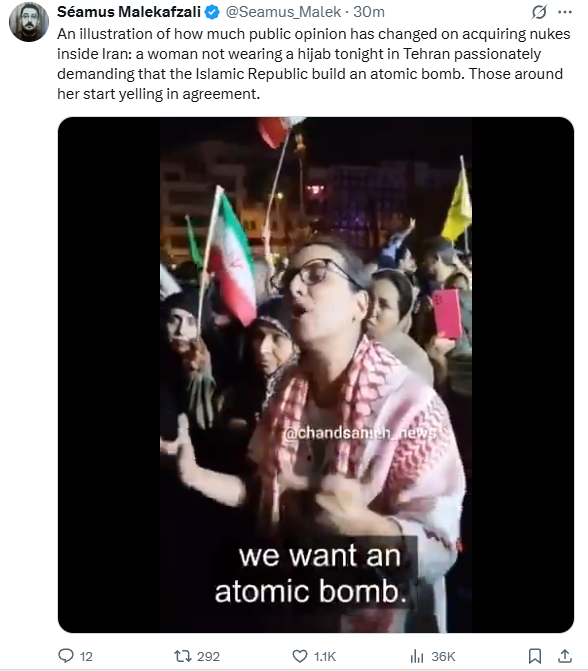
Task: Like the tweet with heart icon
Action: [300, 656]
